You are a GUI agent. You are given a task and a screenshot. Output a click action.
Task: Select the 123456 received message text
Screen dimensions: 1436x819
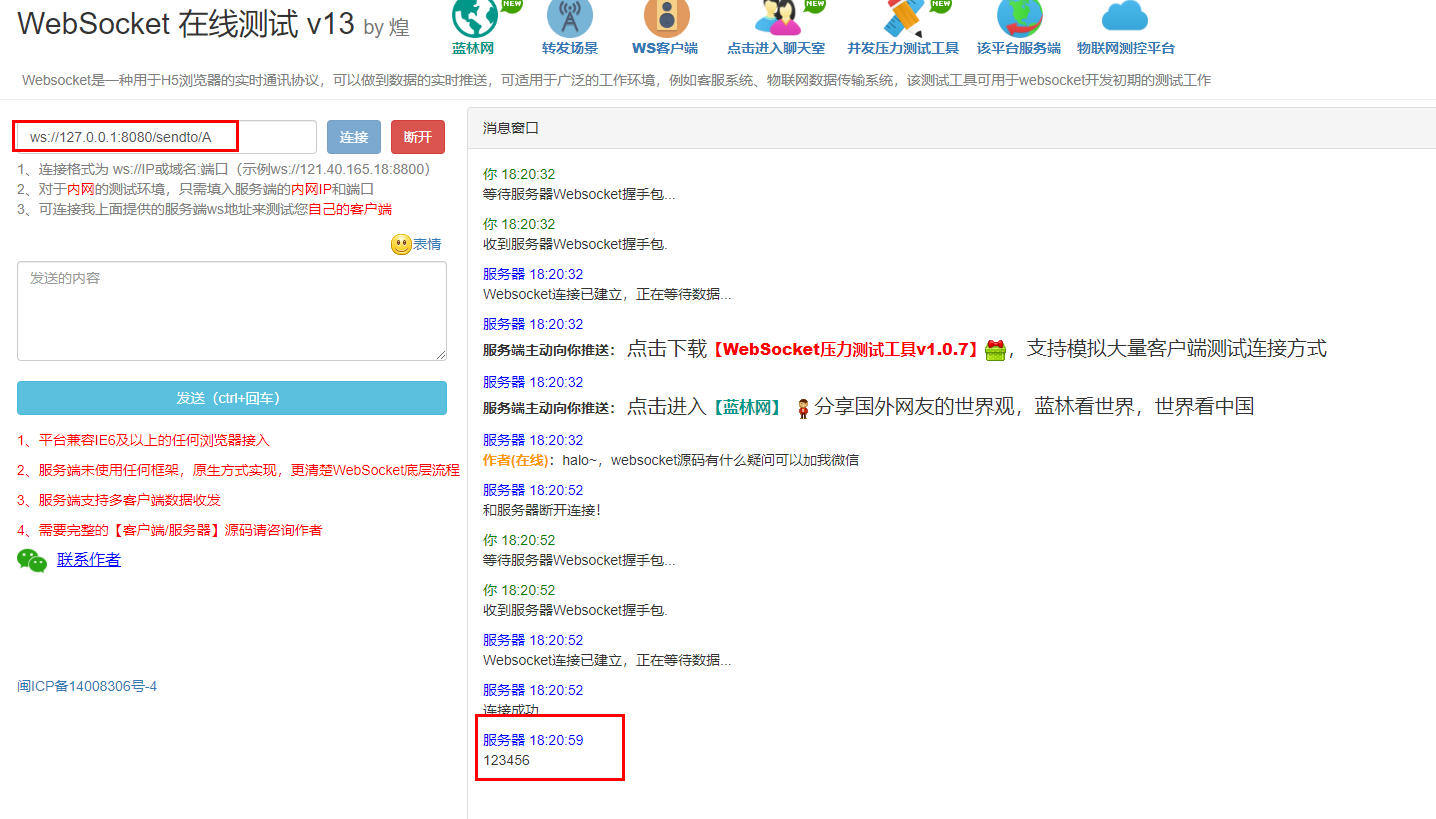point(506,761)
